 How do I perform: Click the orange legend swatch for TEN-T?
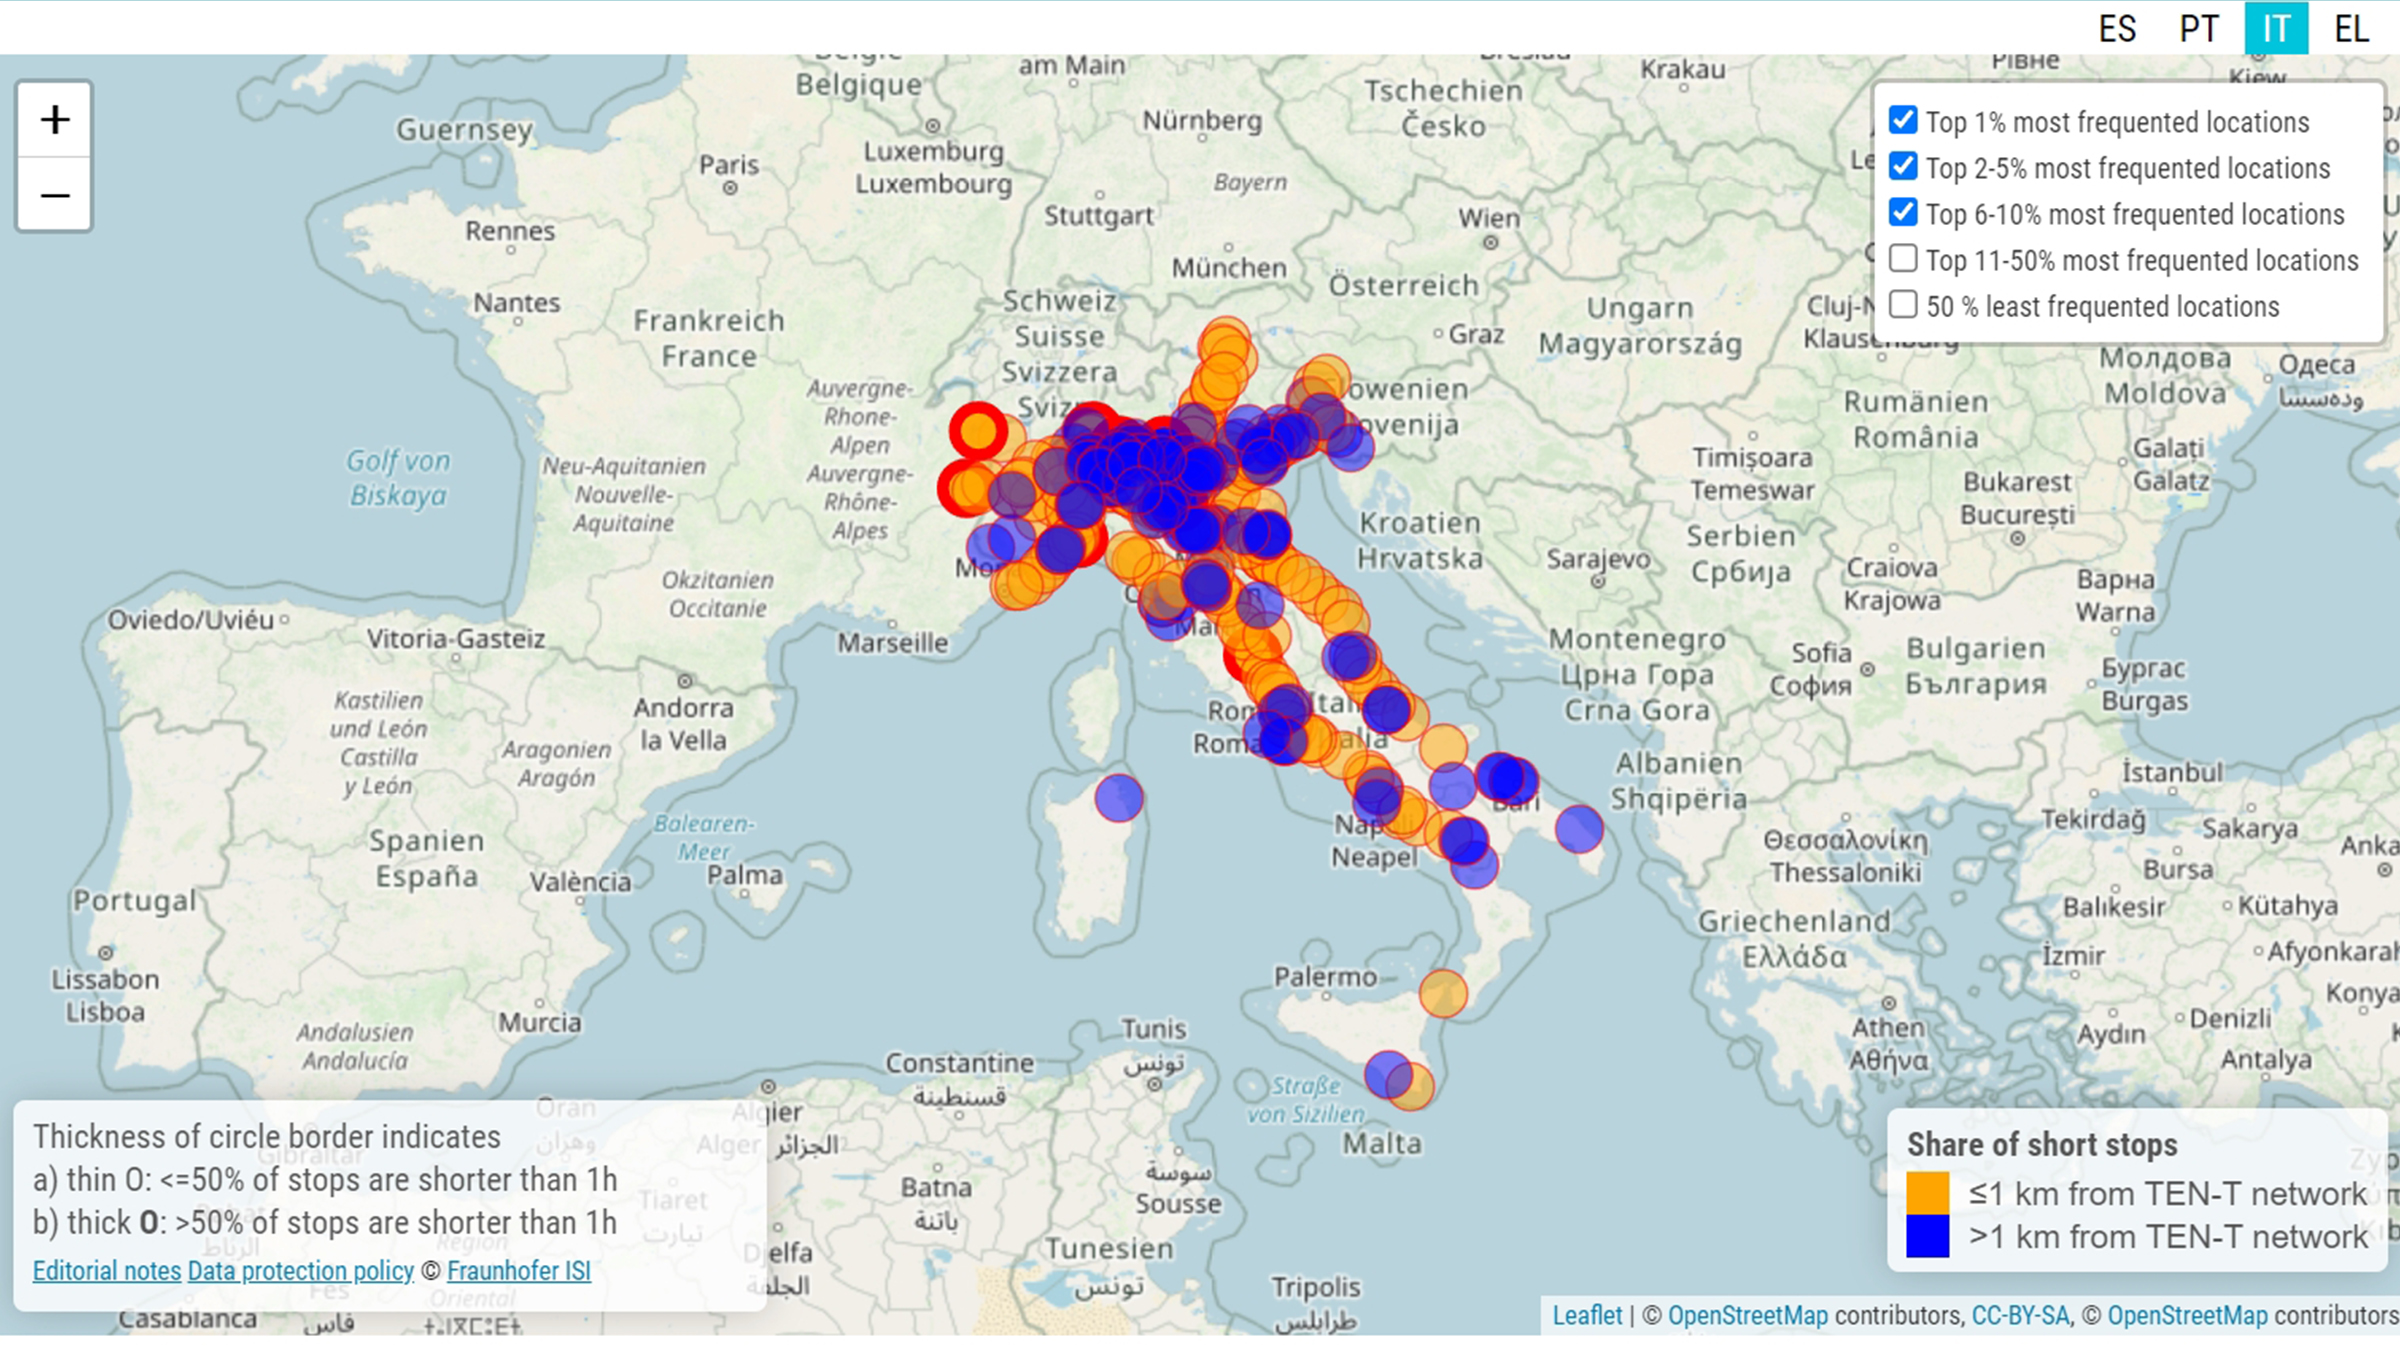[1927, 1193]
